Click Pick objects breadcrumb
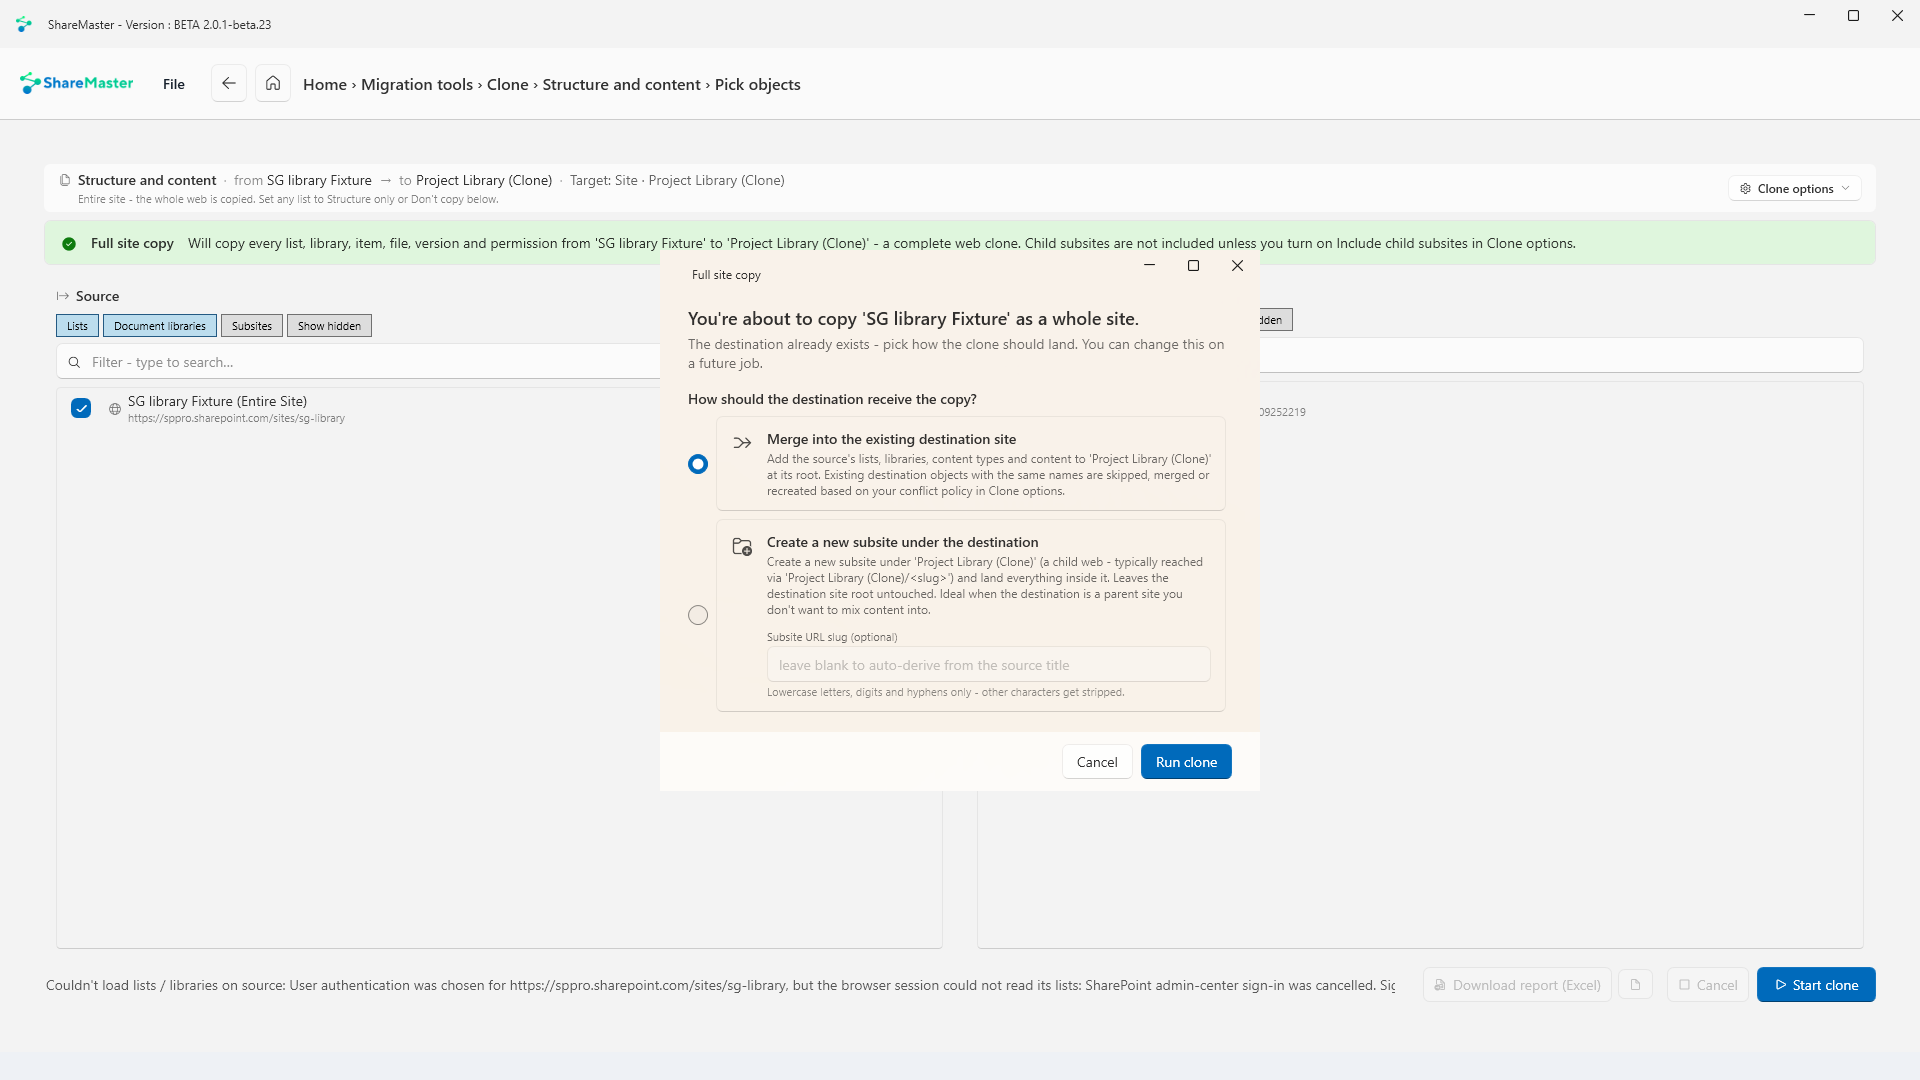 tap(758, 84)
